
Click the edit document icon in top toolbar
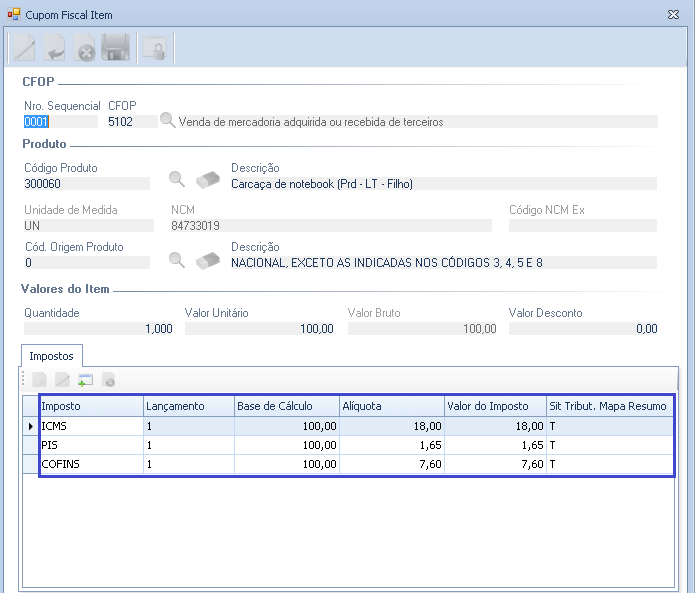pyautogui.click(x=22, y=48)
